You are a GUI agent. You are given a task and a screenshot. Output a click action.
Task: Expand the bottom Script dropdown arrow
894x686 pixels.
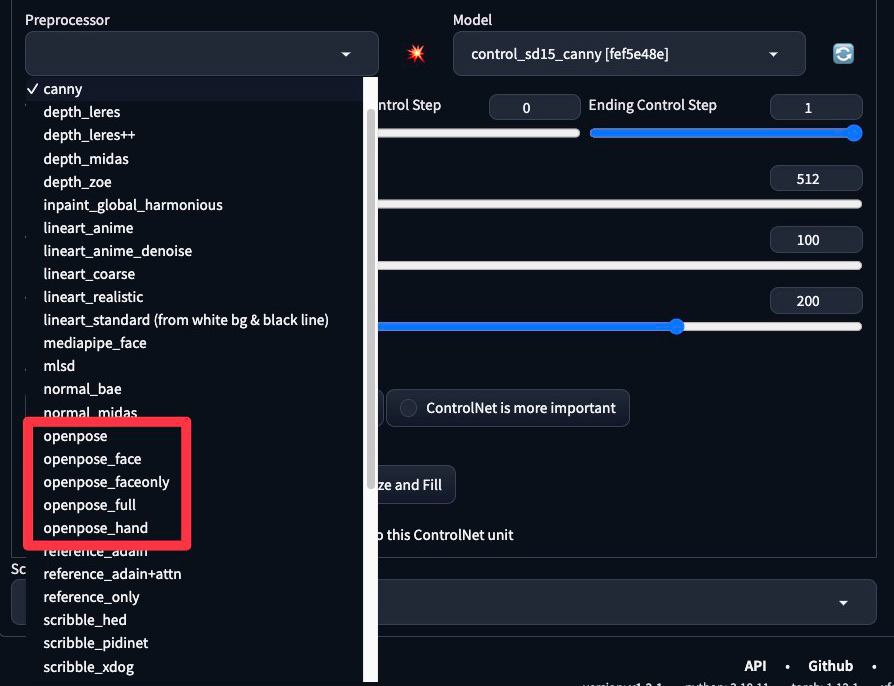843,603
